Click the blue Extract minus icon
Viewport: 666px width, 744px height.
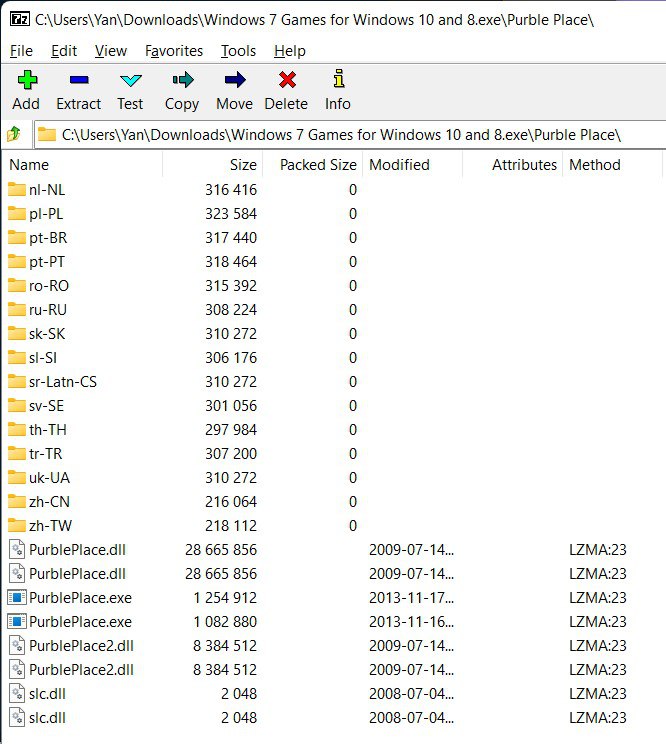(79, 80)
